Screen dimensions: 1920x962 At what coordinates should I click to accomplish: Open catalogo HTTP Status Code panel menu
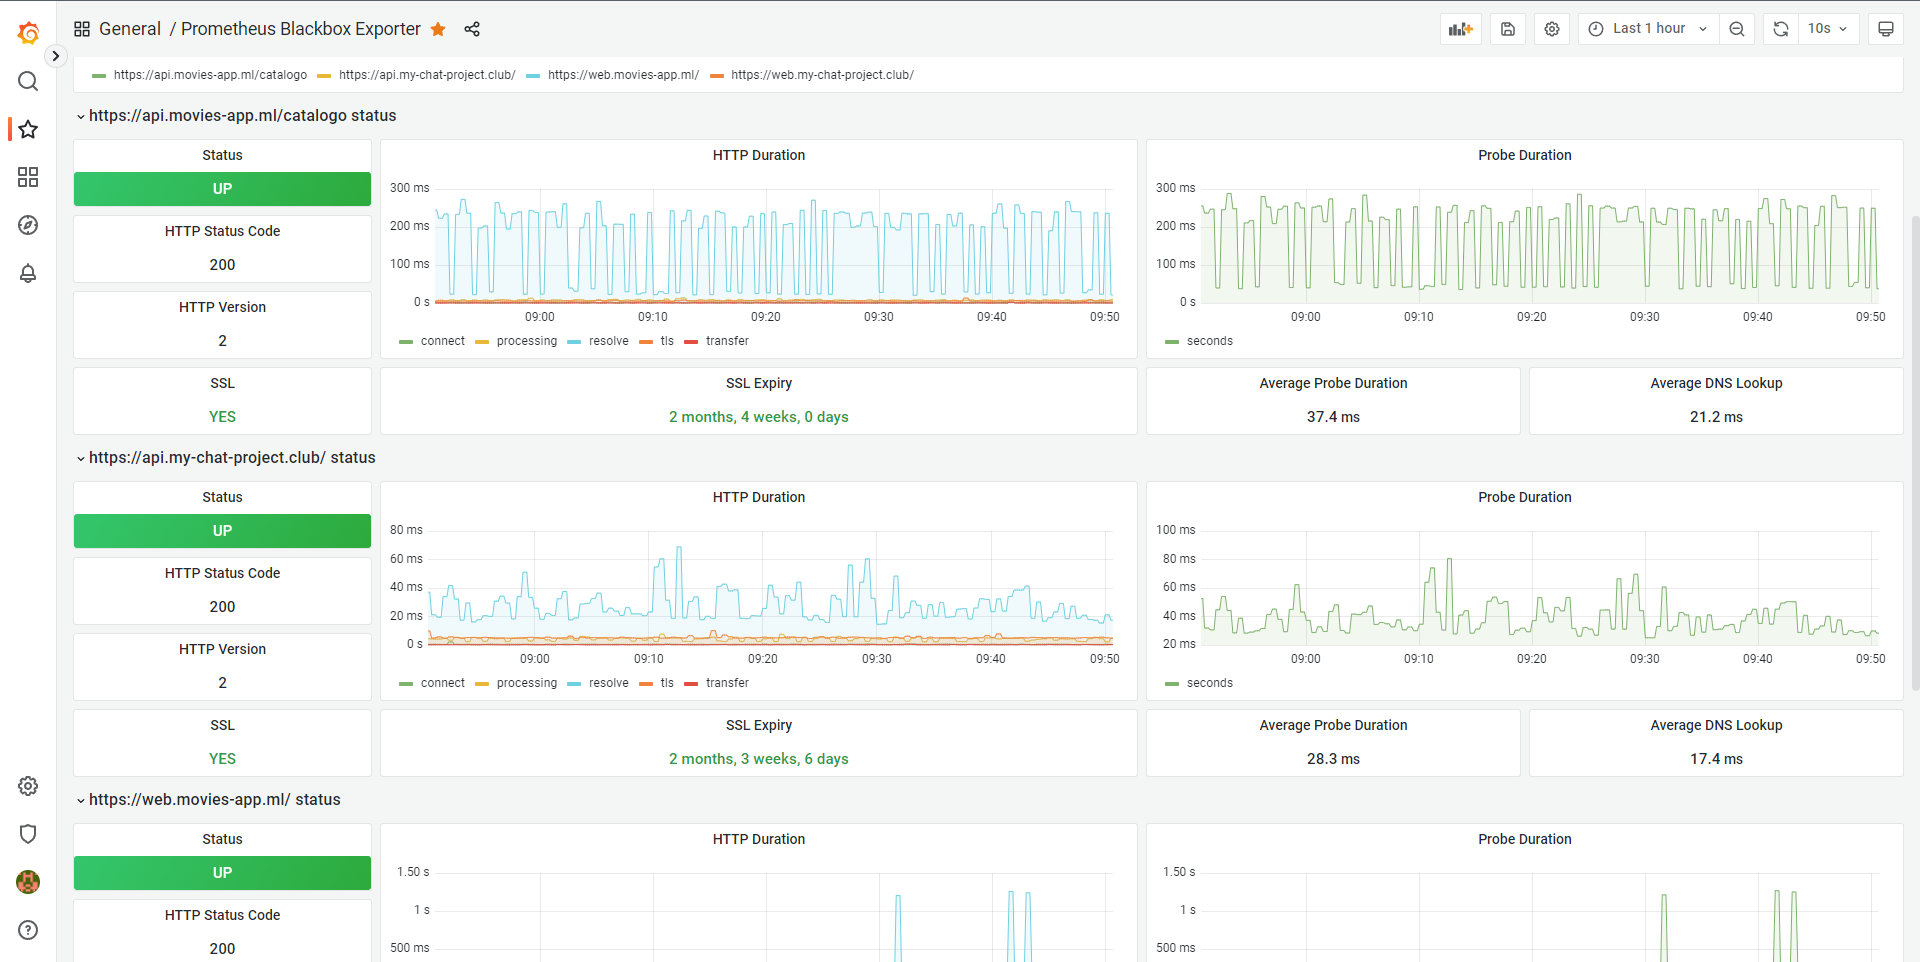tap(222, 231)
